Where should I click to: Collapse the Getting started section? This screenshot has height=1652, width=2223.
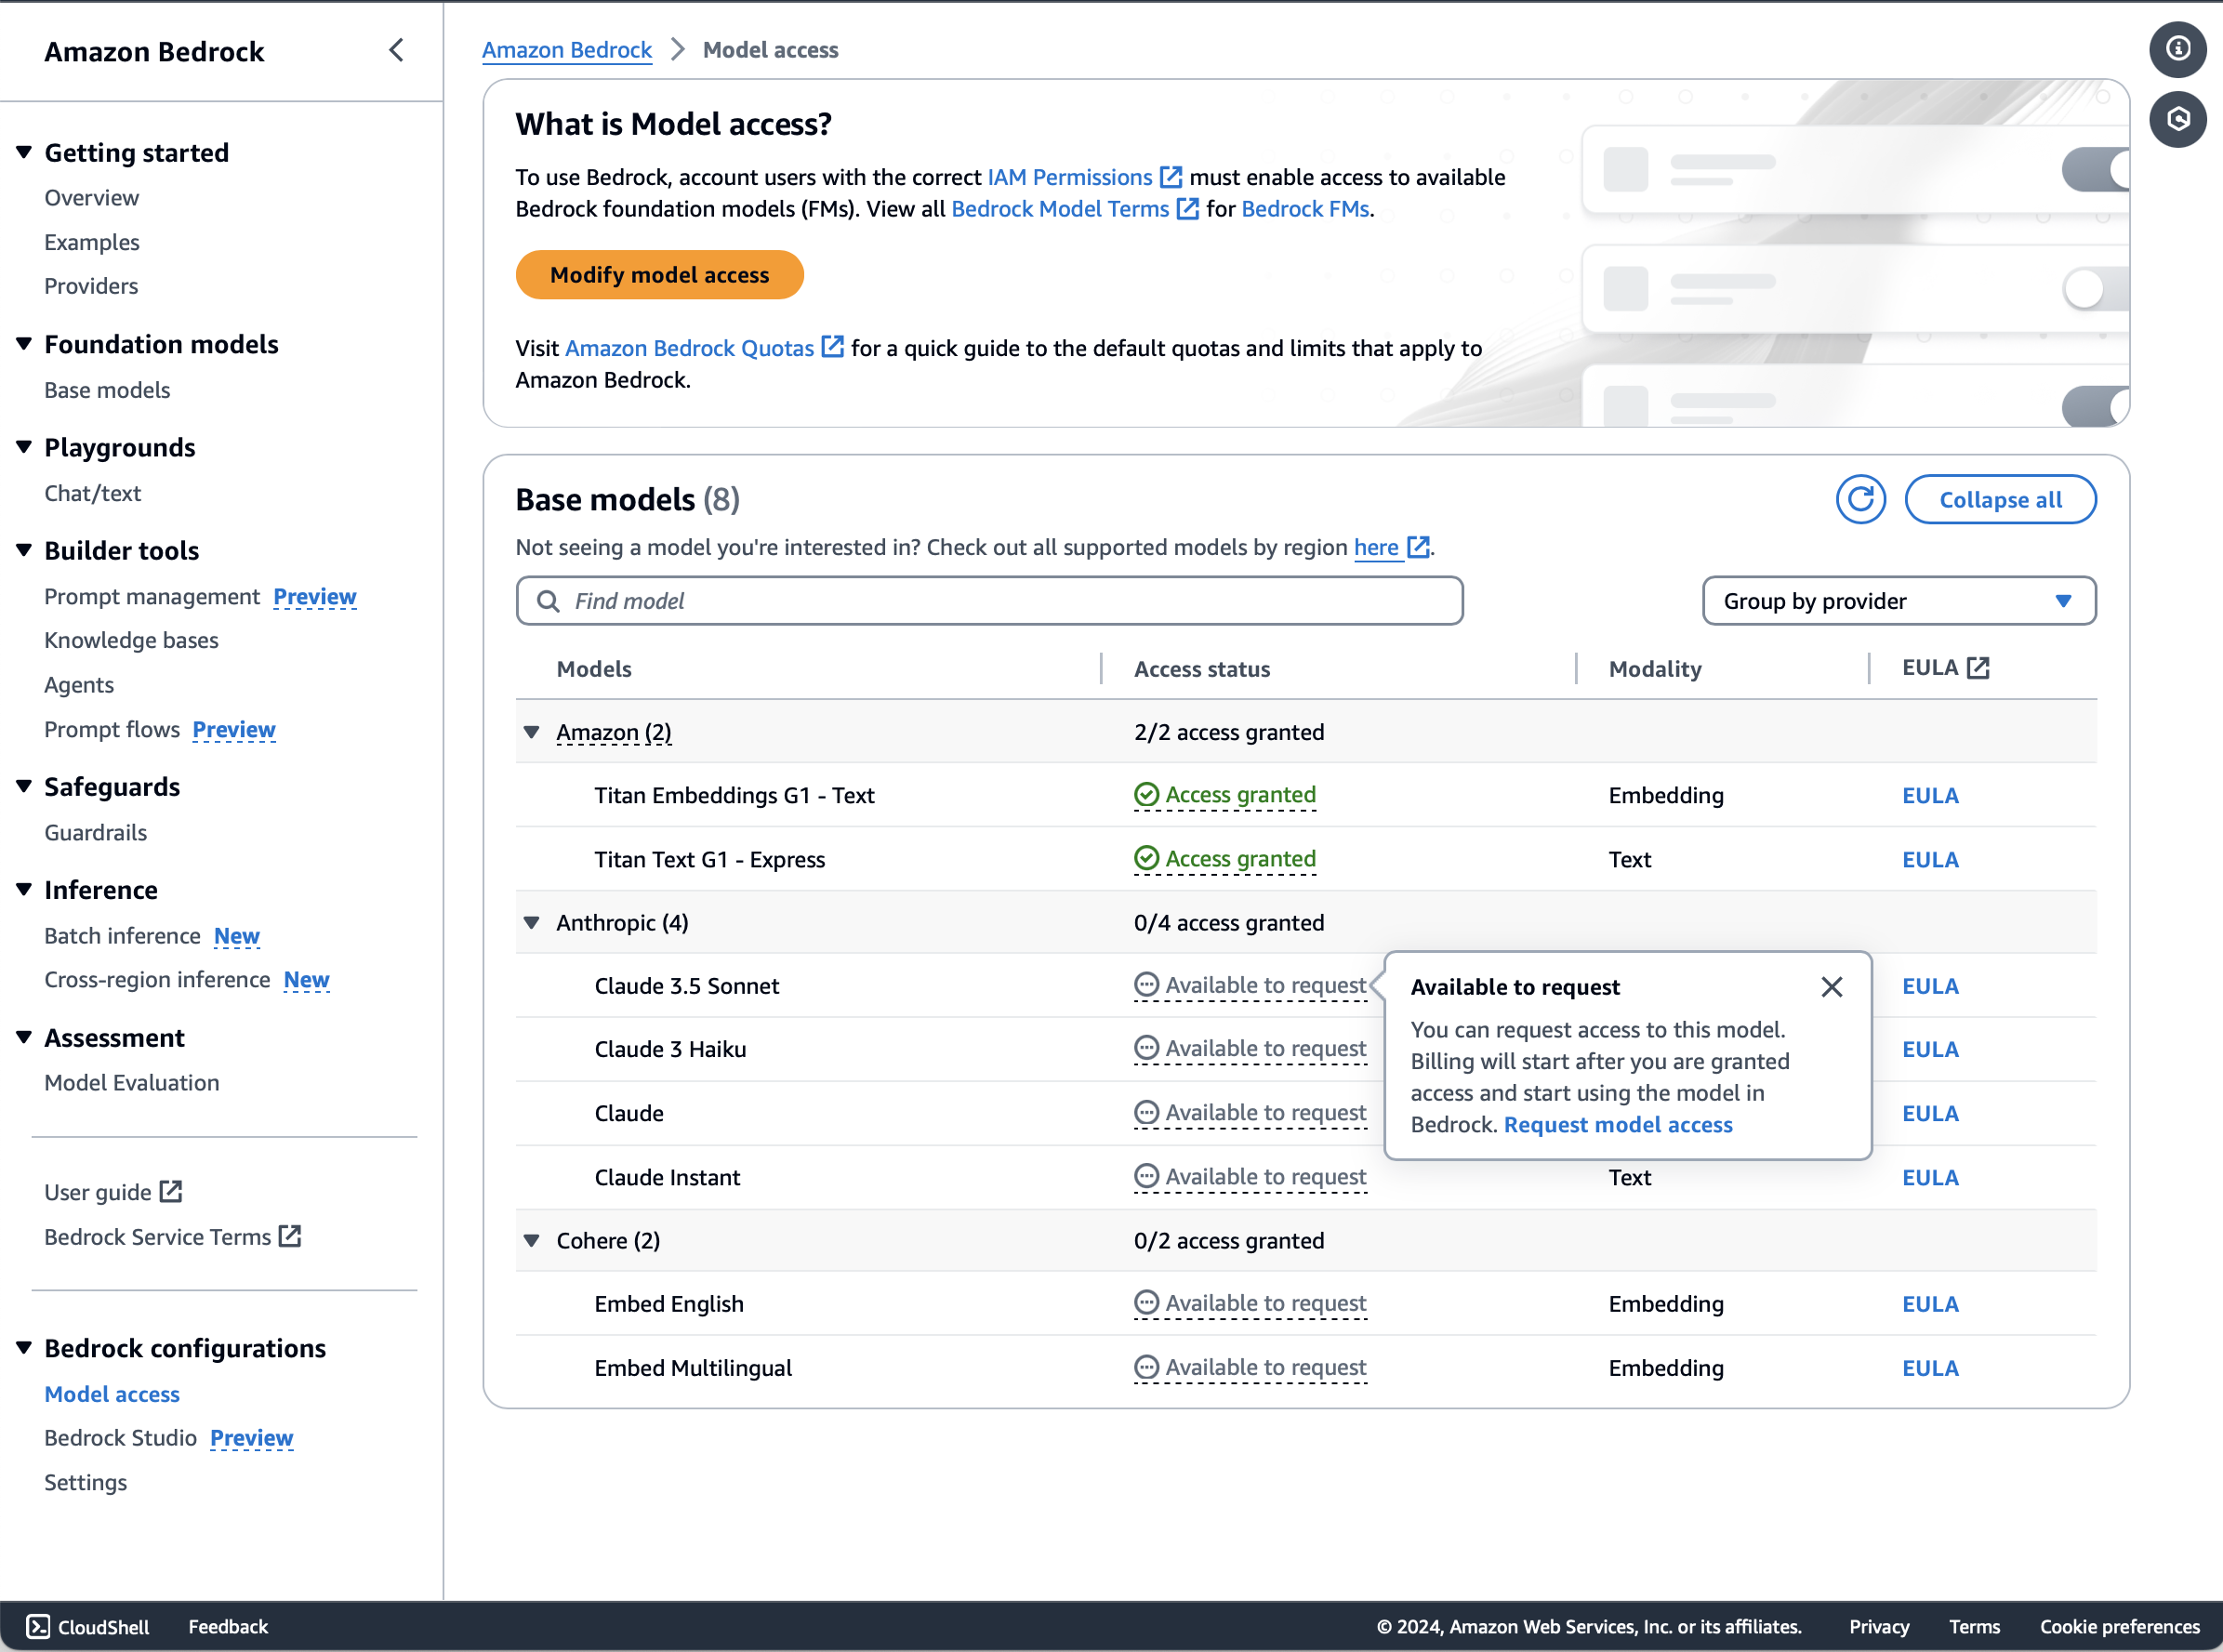[x=24, y=152]
